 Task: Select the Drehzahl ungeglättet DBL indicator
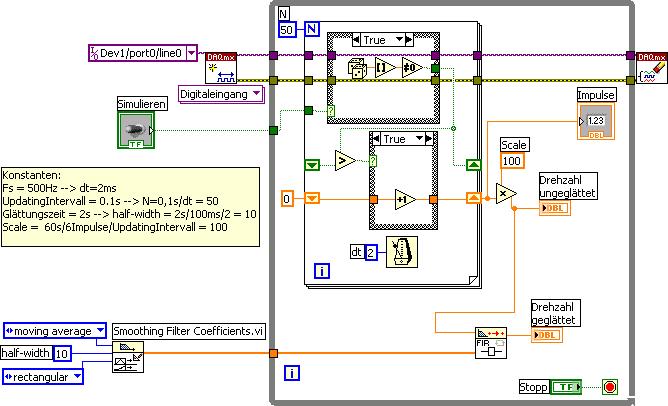(x=555, y=208)
